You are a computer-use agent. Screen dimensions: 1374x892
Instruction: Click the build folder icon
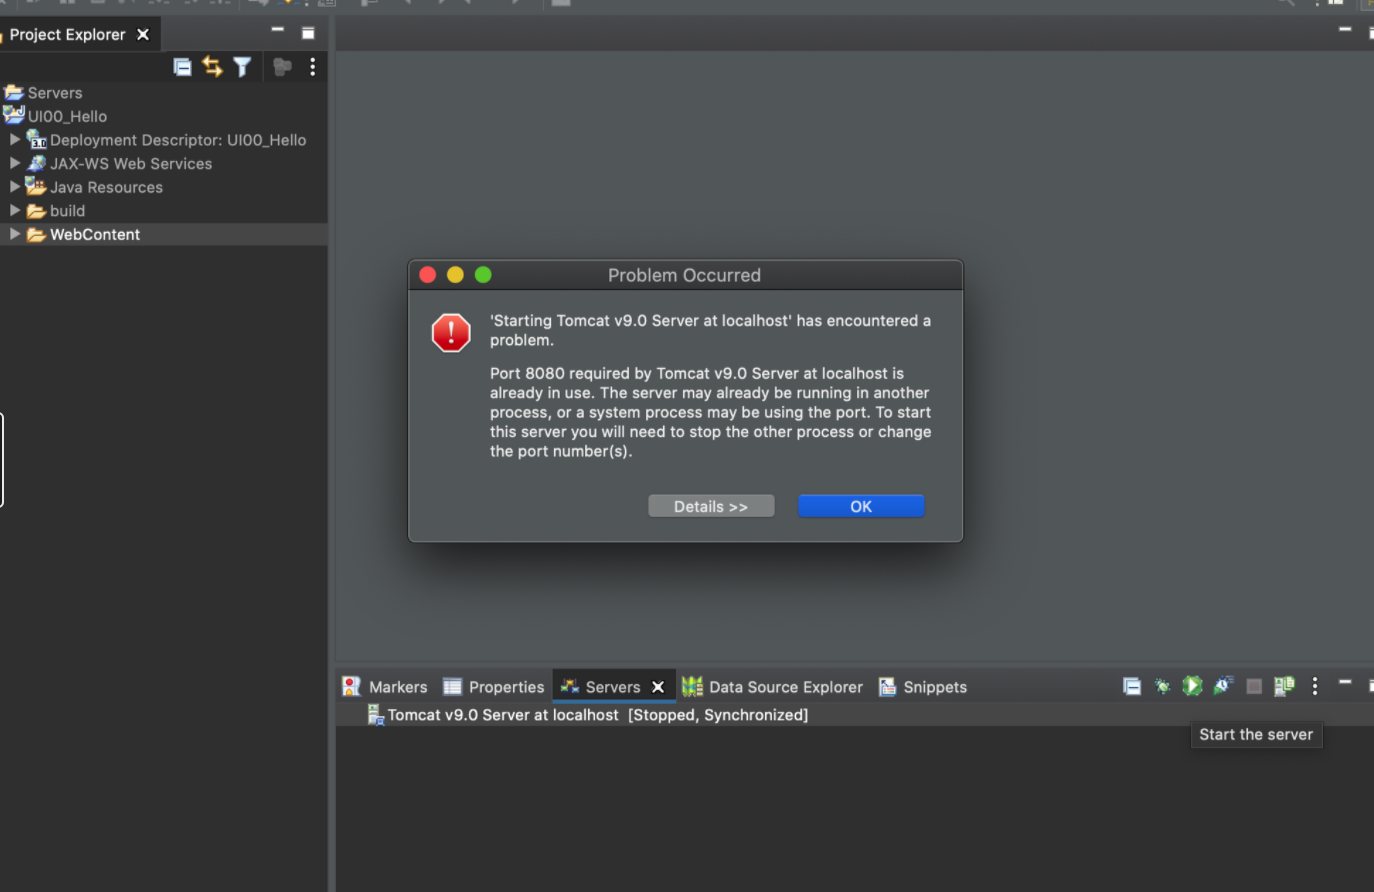click(x=37, y=211)
